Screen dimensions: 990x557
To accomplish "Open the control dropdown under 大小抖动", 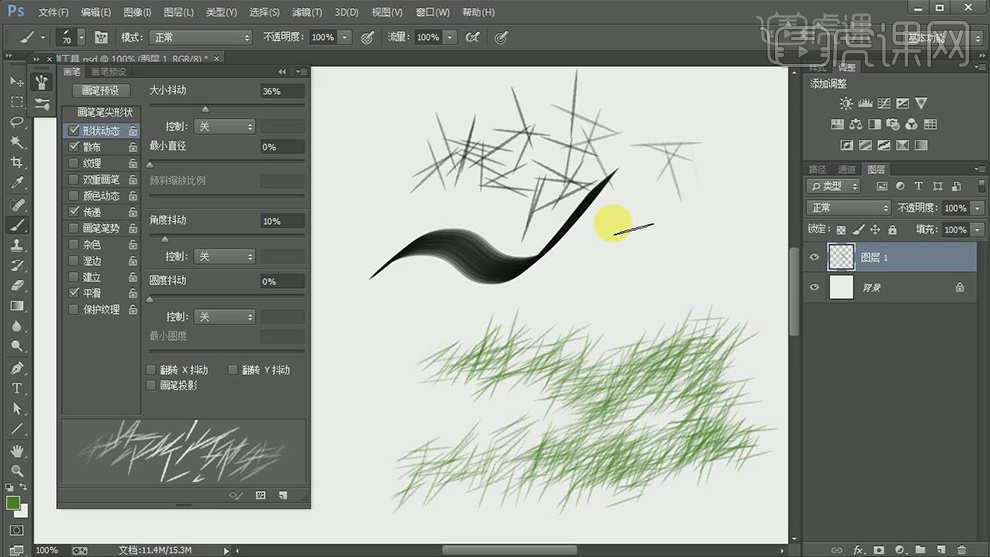I will click(x=224, y=127).
